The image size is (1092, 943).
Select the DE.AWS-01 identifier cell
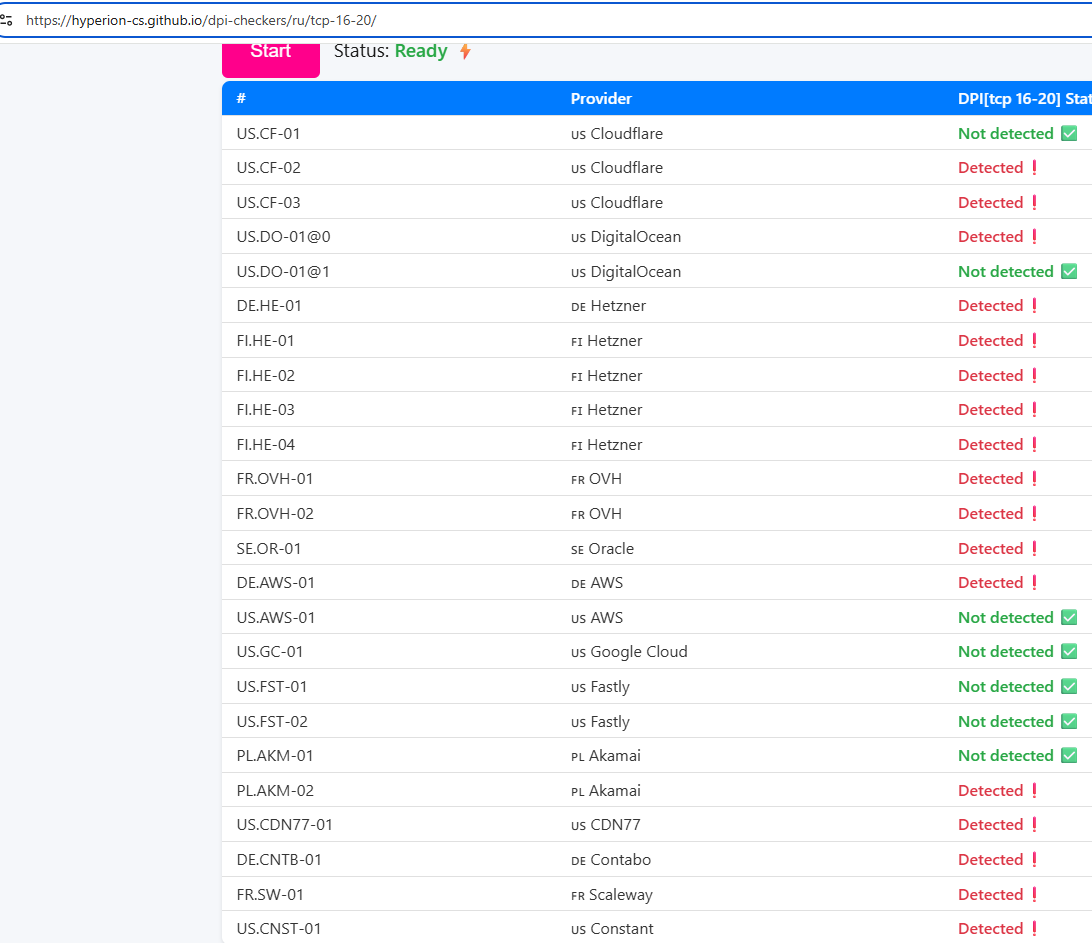(275, 582)
